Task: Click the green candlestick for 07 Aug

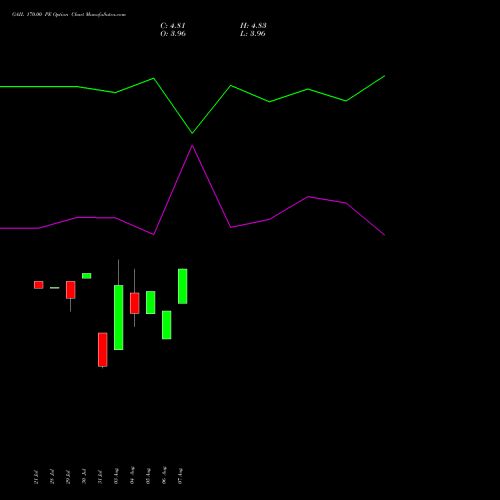Action: (183, 286)
